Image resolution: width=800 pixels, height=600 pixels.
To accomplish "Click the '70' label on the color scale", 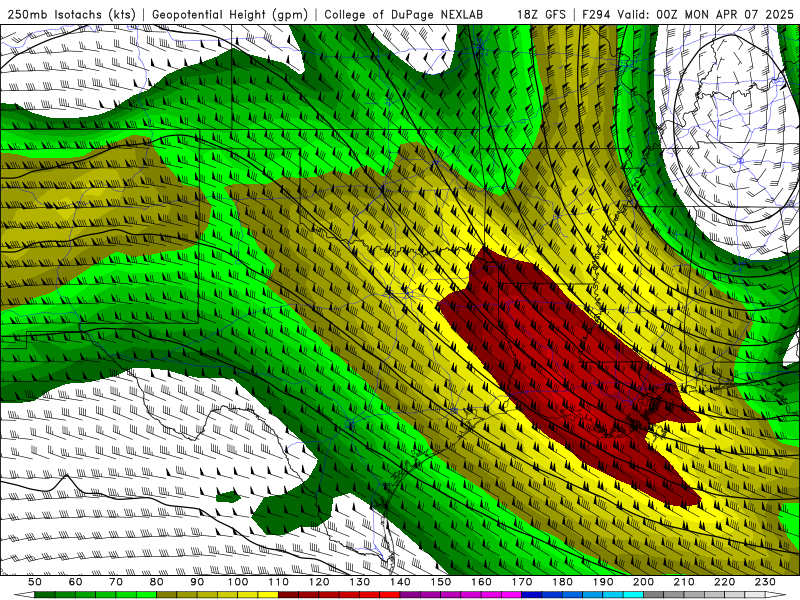I will point(116,582).
